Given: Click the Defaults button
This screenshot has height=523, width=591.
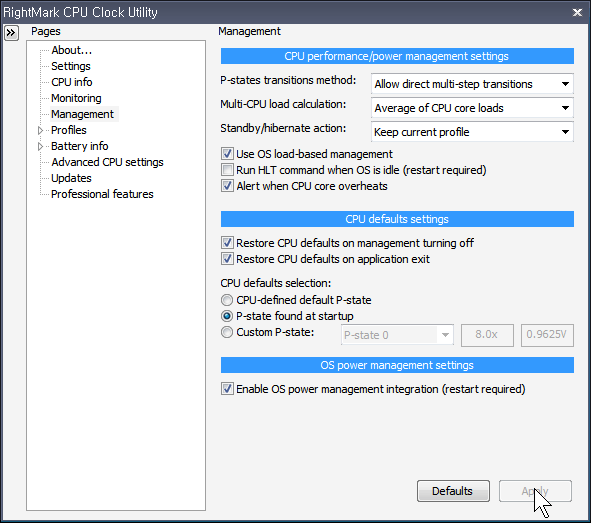Looking at the screenshot, I should click(x=453, y=491).
